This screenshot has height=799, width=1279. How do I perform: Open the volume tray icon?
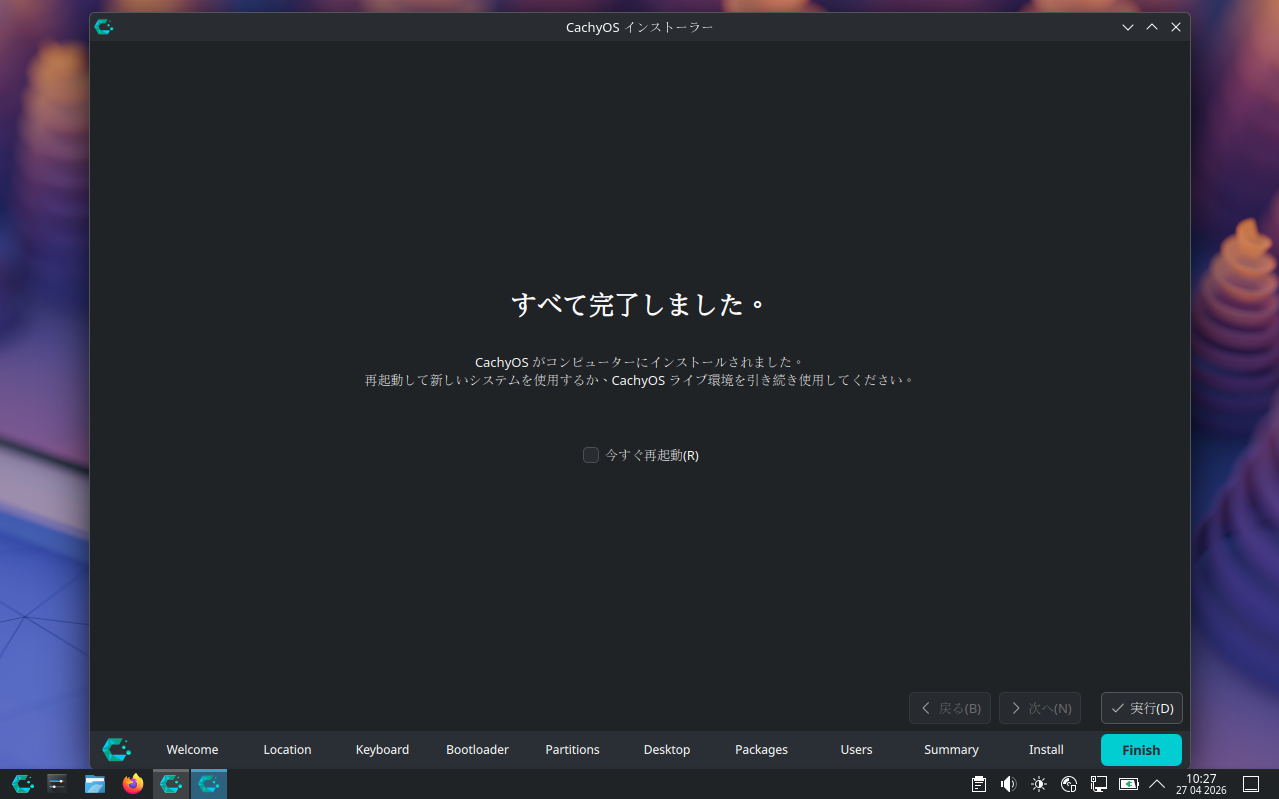(1009, 784)
